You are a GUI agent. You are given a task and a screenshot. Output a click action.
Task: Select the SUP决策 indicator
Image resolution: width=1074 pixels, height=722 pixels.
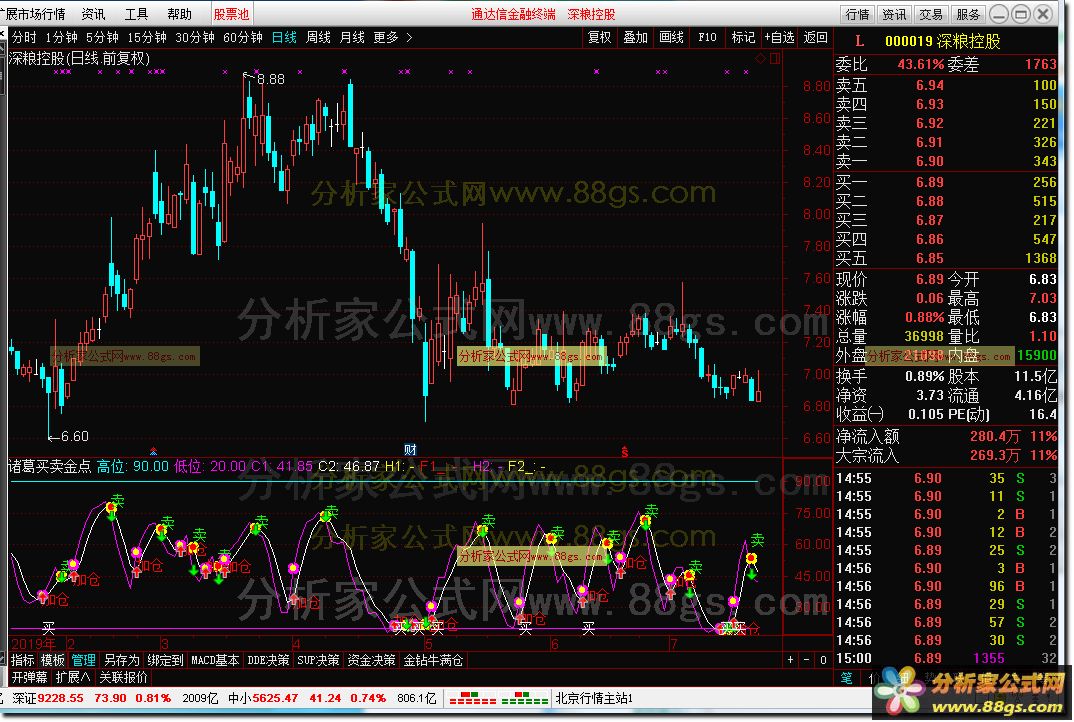coord(319,660)
